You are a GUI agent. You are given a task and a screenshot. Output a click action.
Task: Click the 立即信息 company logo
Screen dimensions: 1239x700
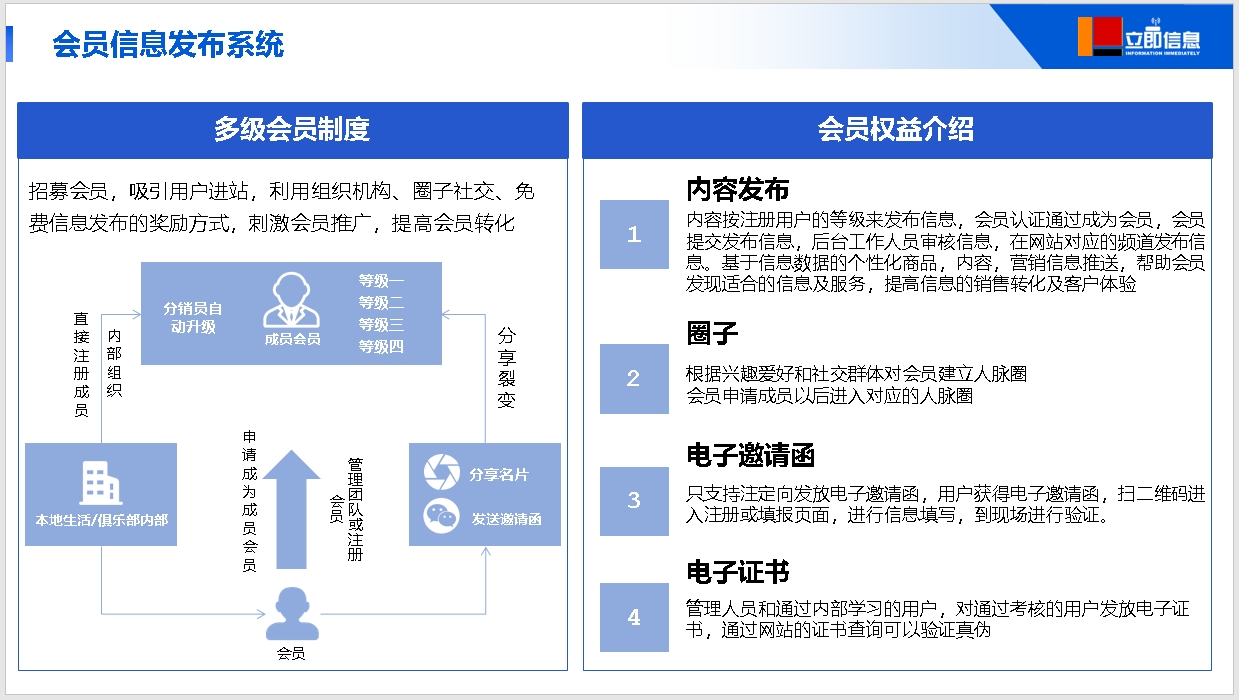pyautogui.click(x=1139, y=37)
